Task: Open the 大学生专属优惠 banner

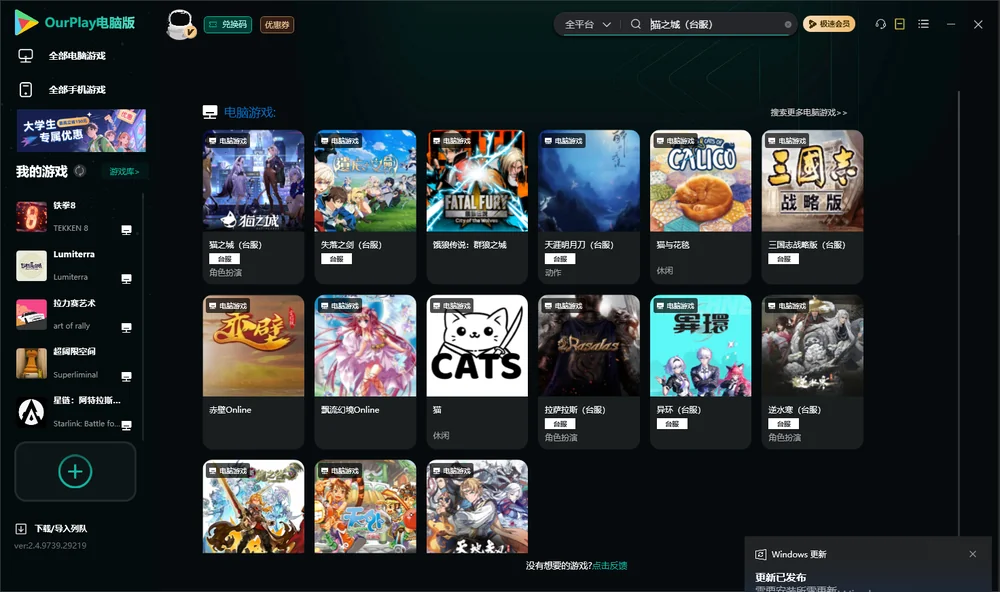Action: 81,130
